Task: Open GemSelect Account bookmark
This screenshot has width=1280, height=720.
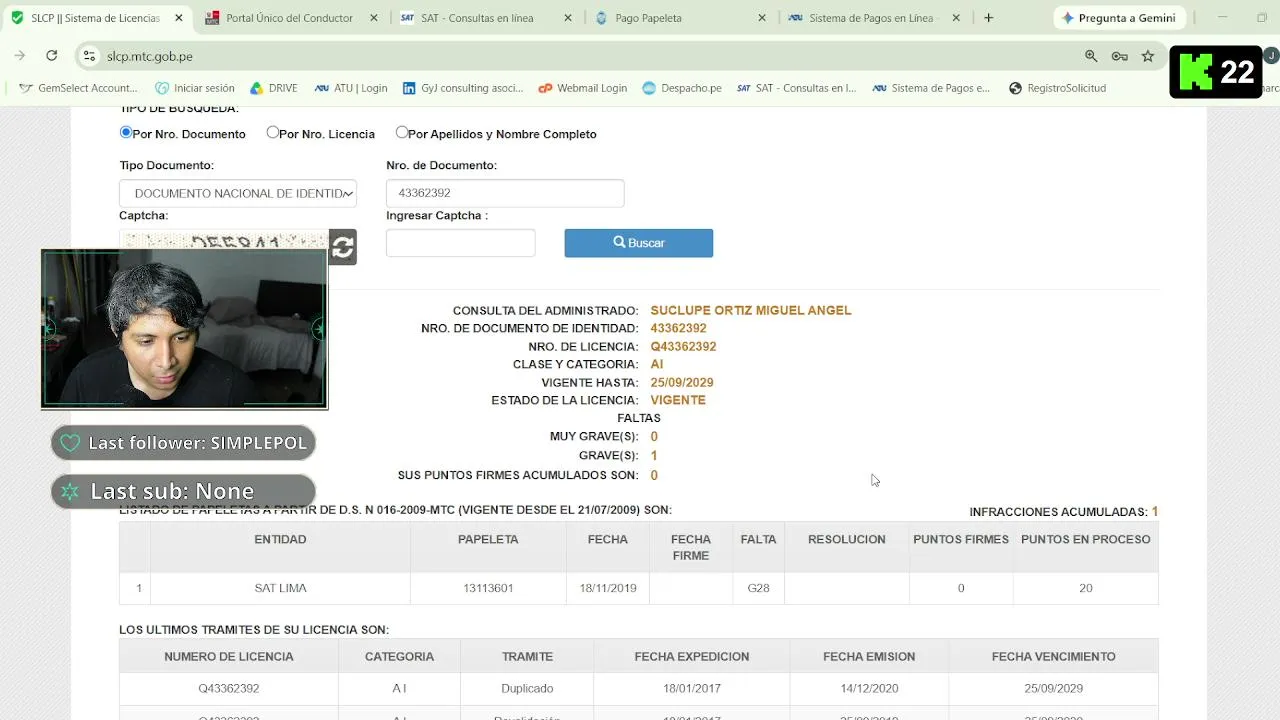Action: (x=78, y=88)
